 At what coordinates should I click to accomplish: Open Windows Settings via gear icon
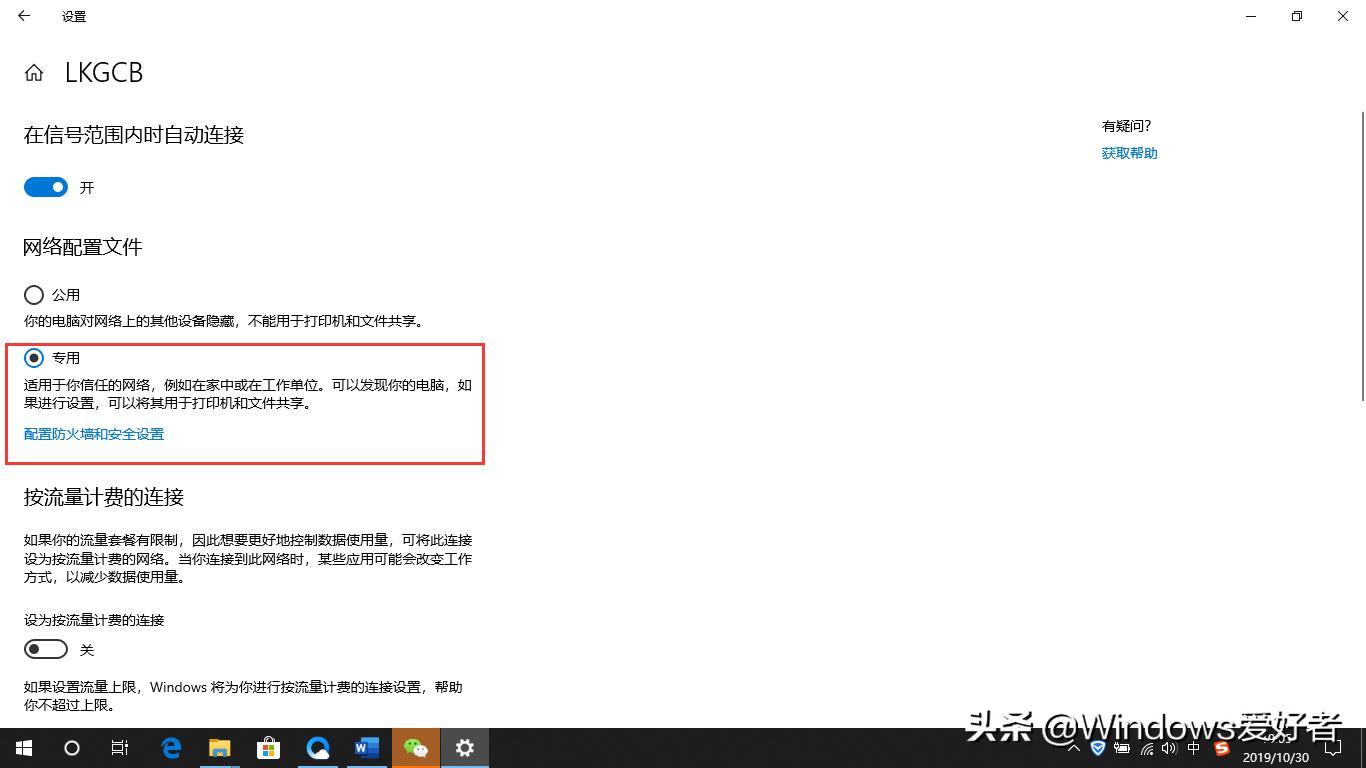click(x=464, y=747)
